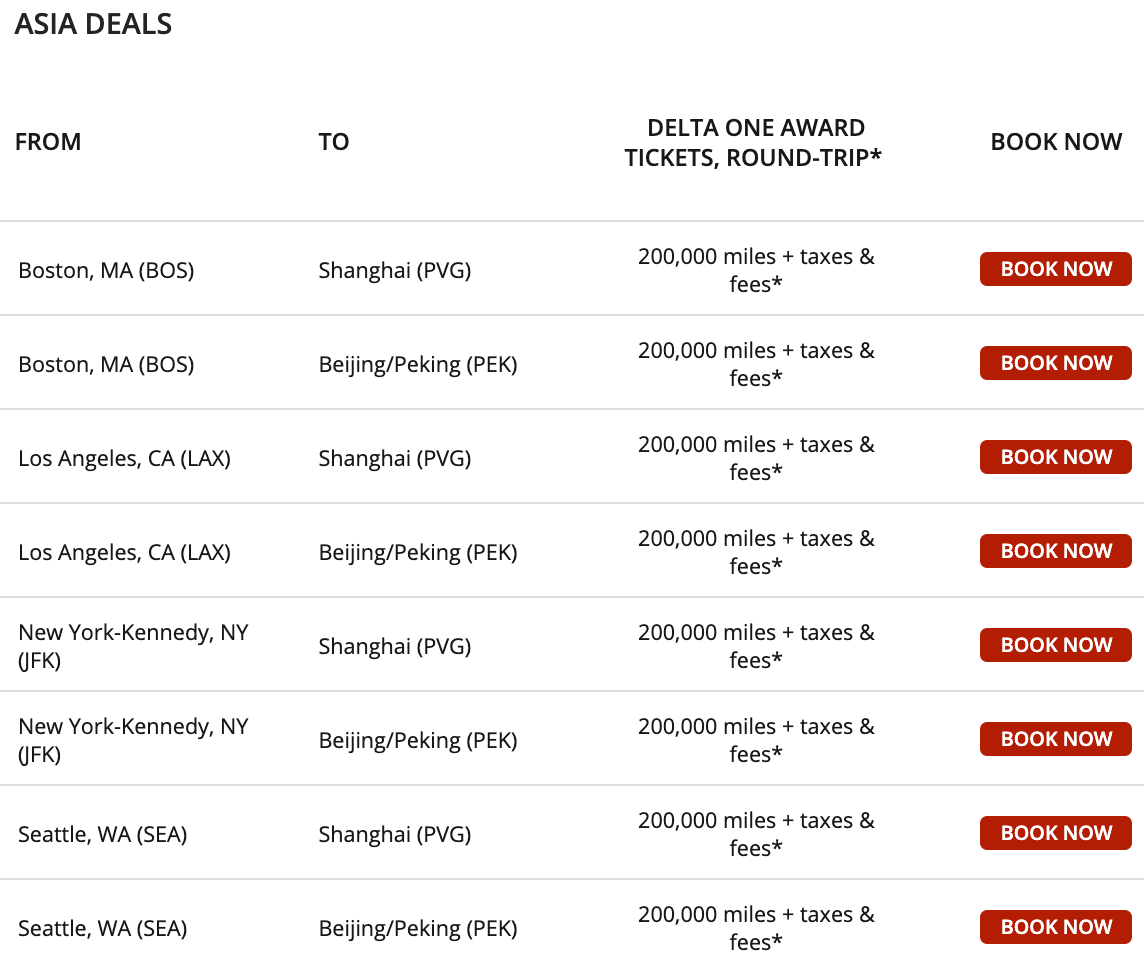The width and height of the screenshot is (1144, 968).
Task: Book Los Angeles to Beijing flight
Action: click(x=1055, y=551)
